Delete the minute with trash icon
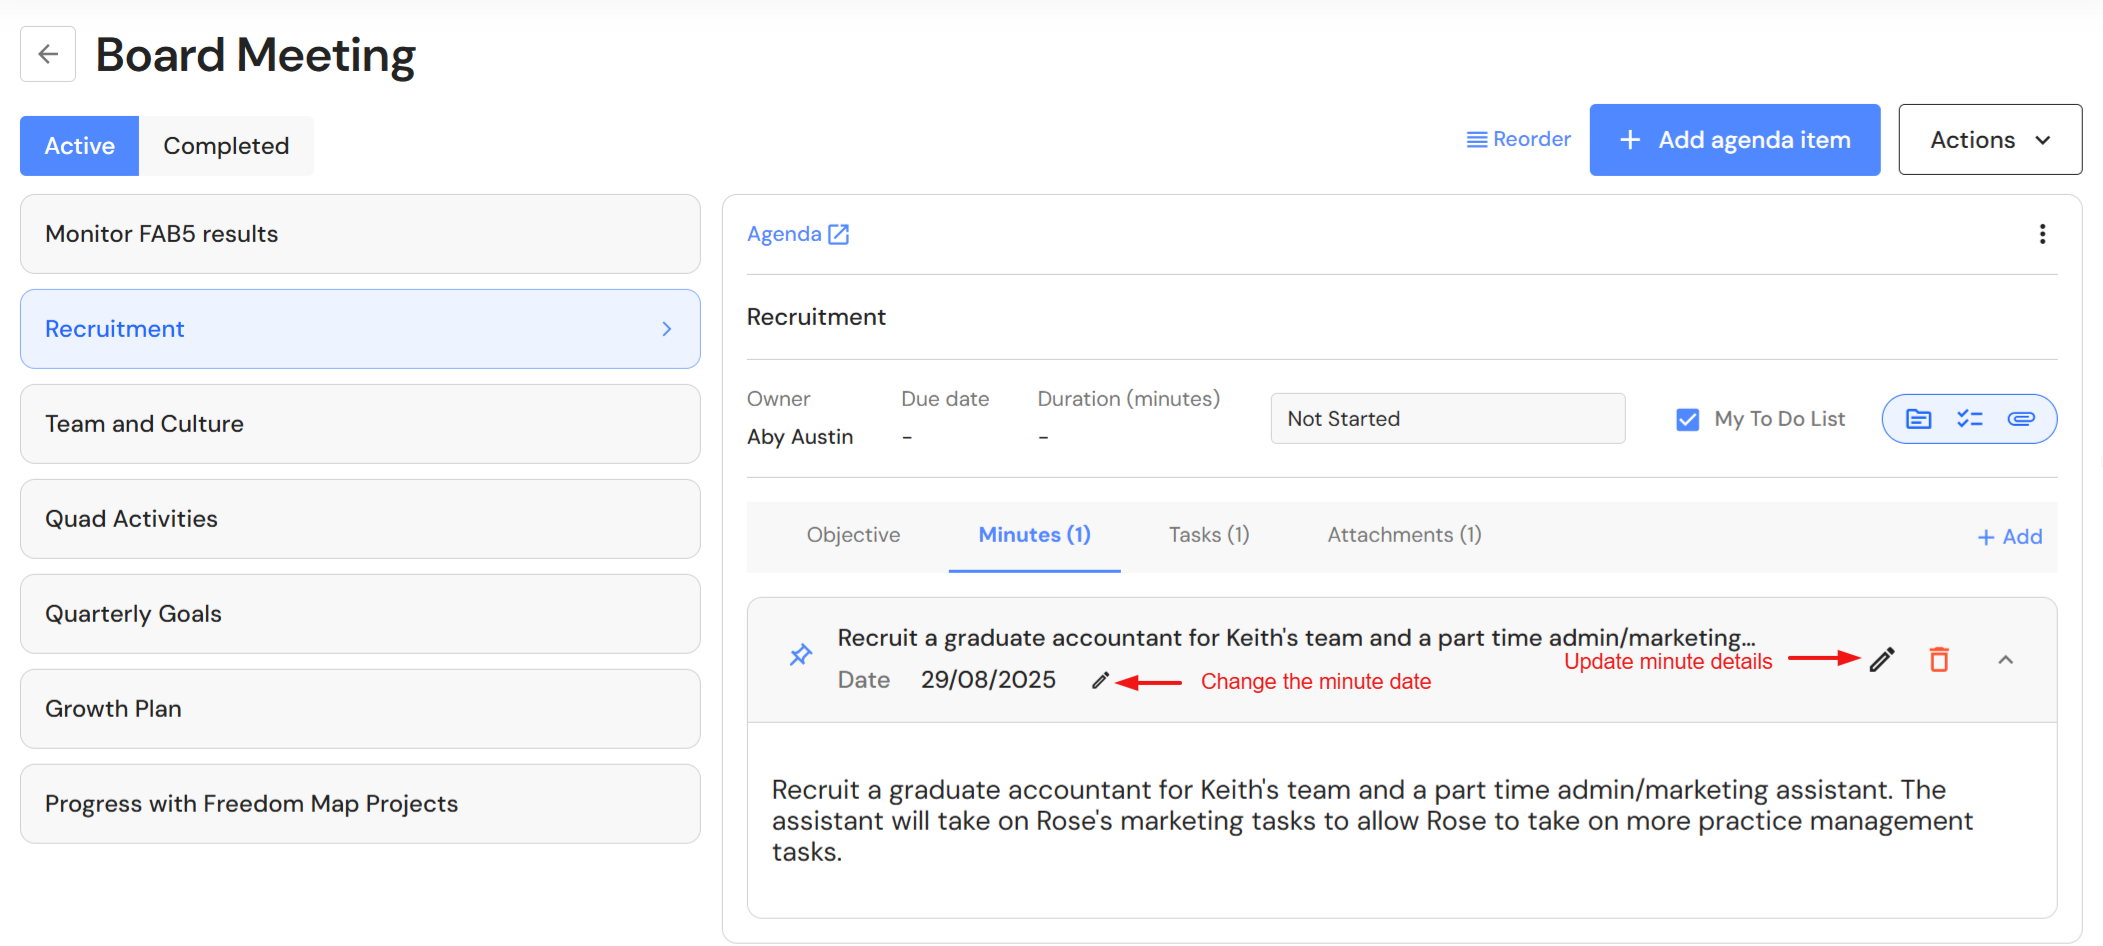Screen dimensions: 2103x946 [1939, 659]
